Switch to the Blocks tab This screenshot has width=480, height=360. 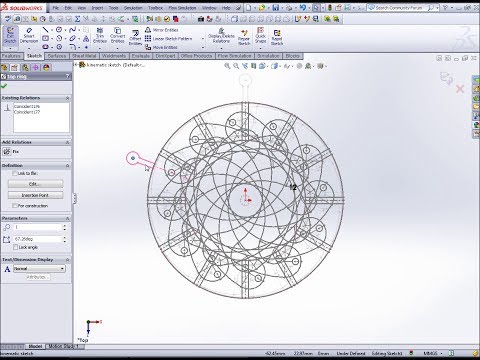pos(293,56)
